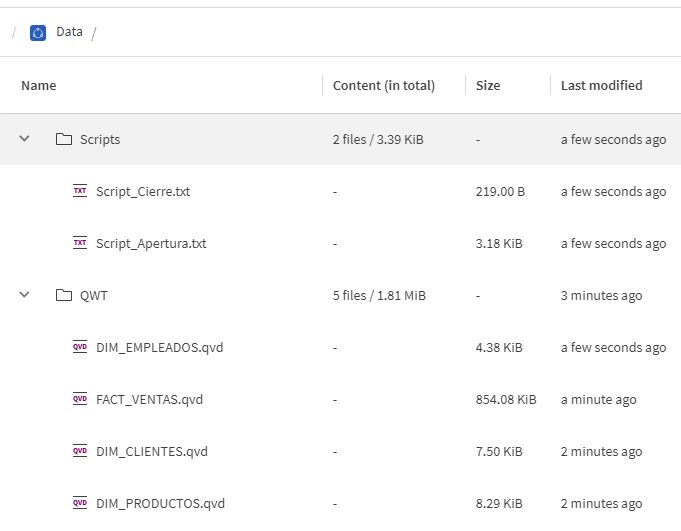Collapse the Scripts folder chevron
Viewport: 681px width, 531px height.
(x=24, y=139)
